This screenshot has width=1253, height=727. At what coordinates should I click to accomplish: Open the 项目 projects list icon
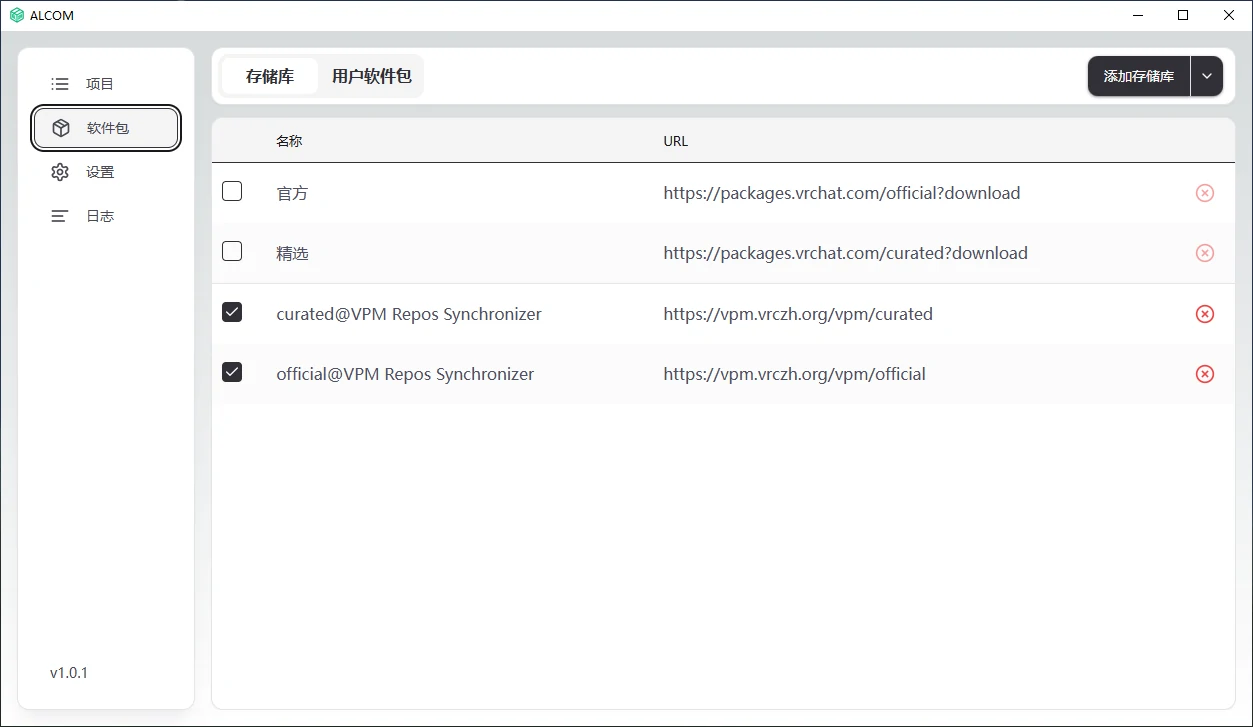click(60, 84)
